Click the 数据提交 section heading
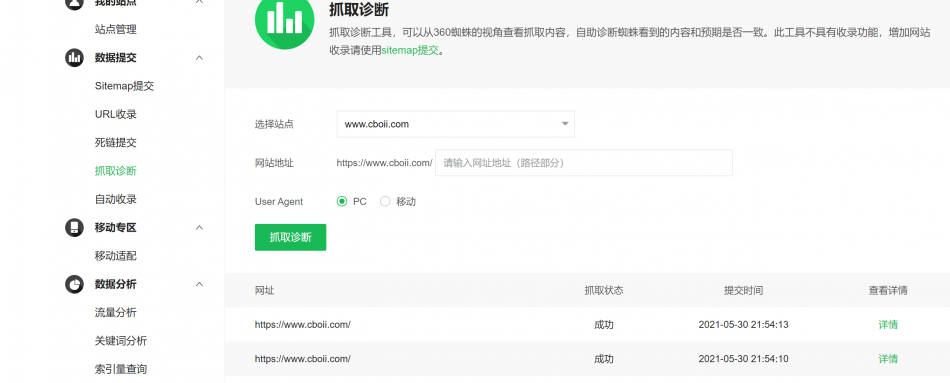The height and width of the screenshot is (383, 950). coord(116,58)
